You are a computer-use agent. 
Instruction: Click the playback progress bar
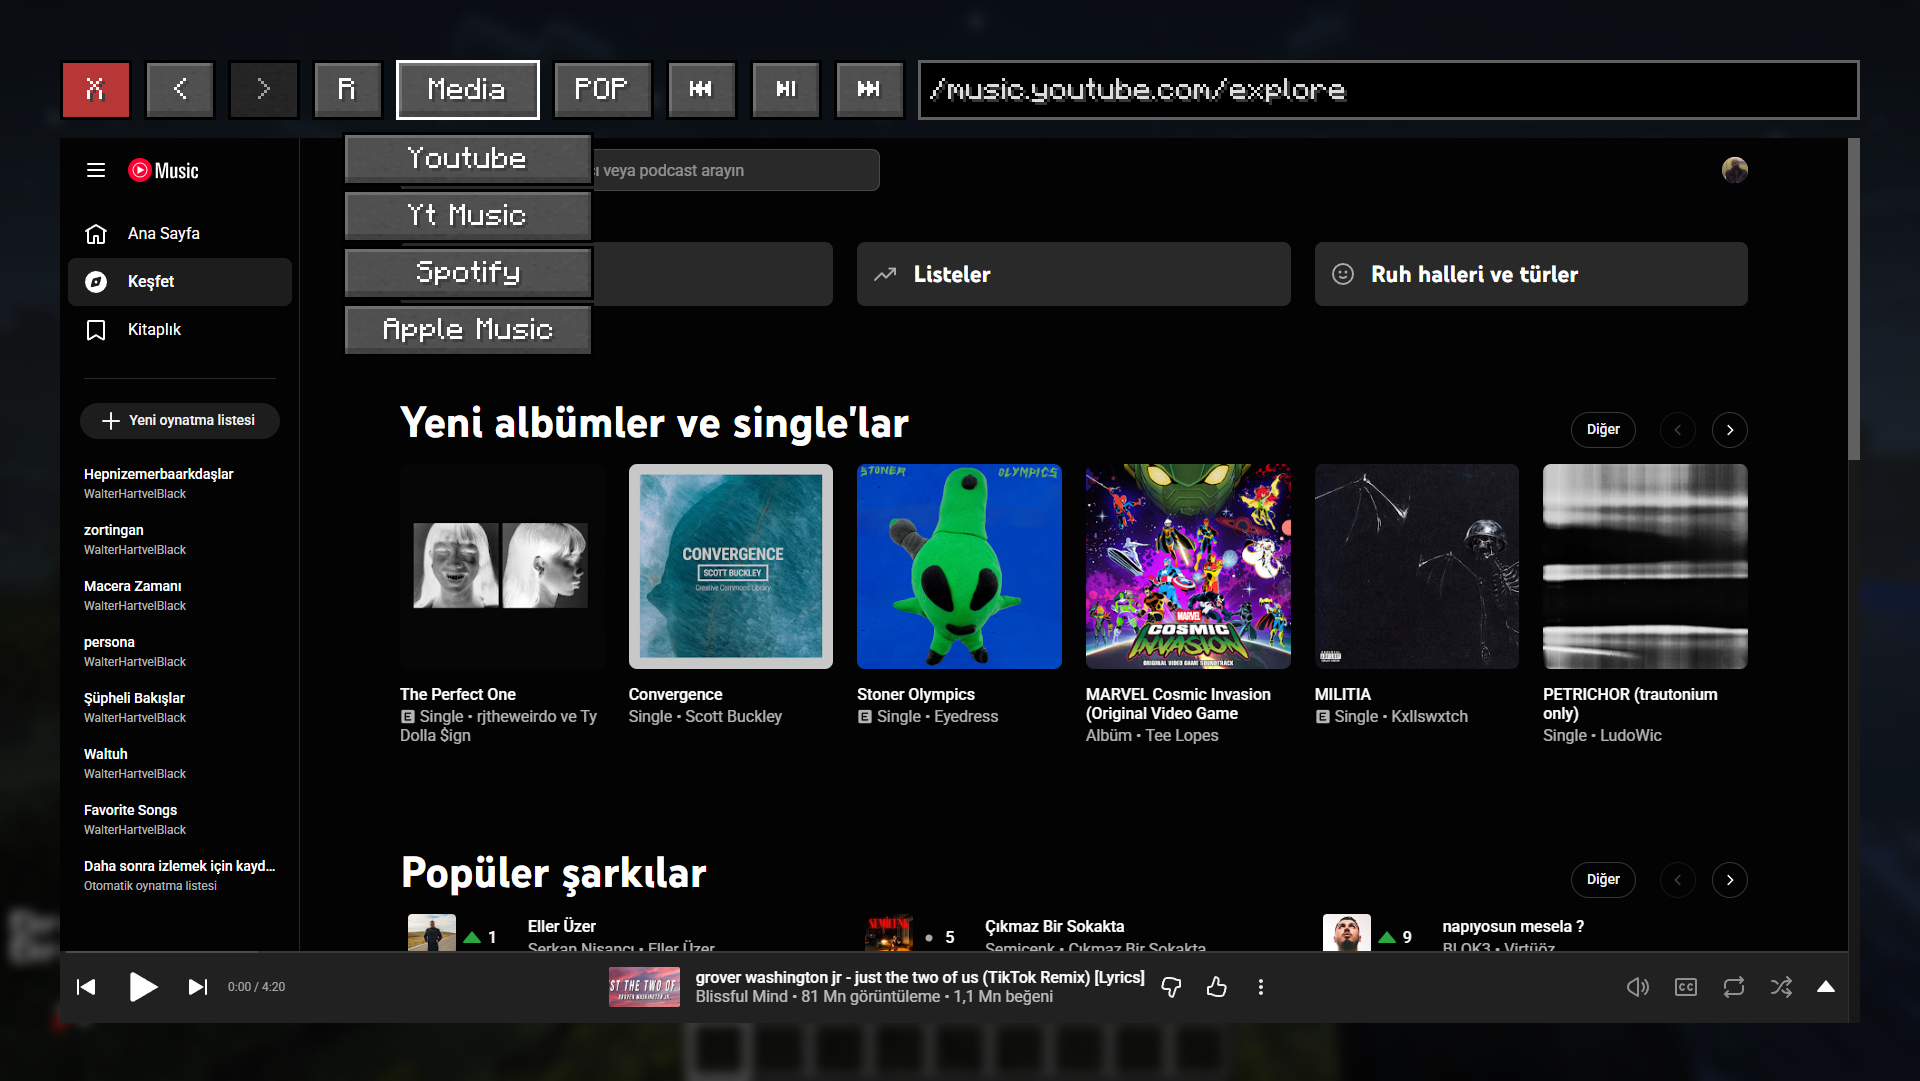click(954, 952)
